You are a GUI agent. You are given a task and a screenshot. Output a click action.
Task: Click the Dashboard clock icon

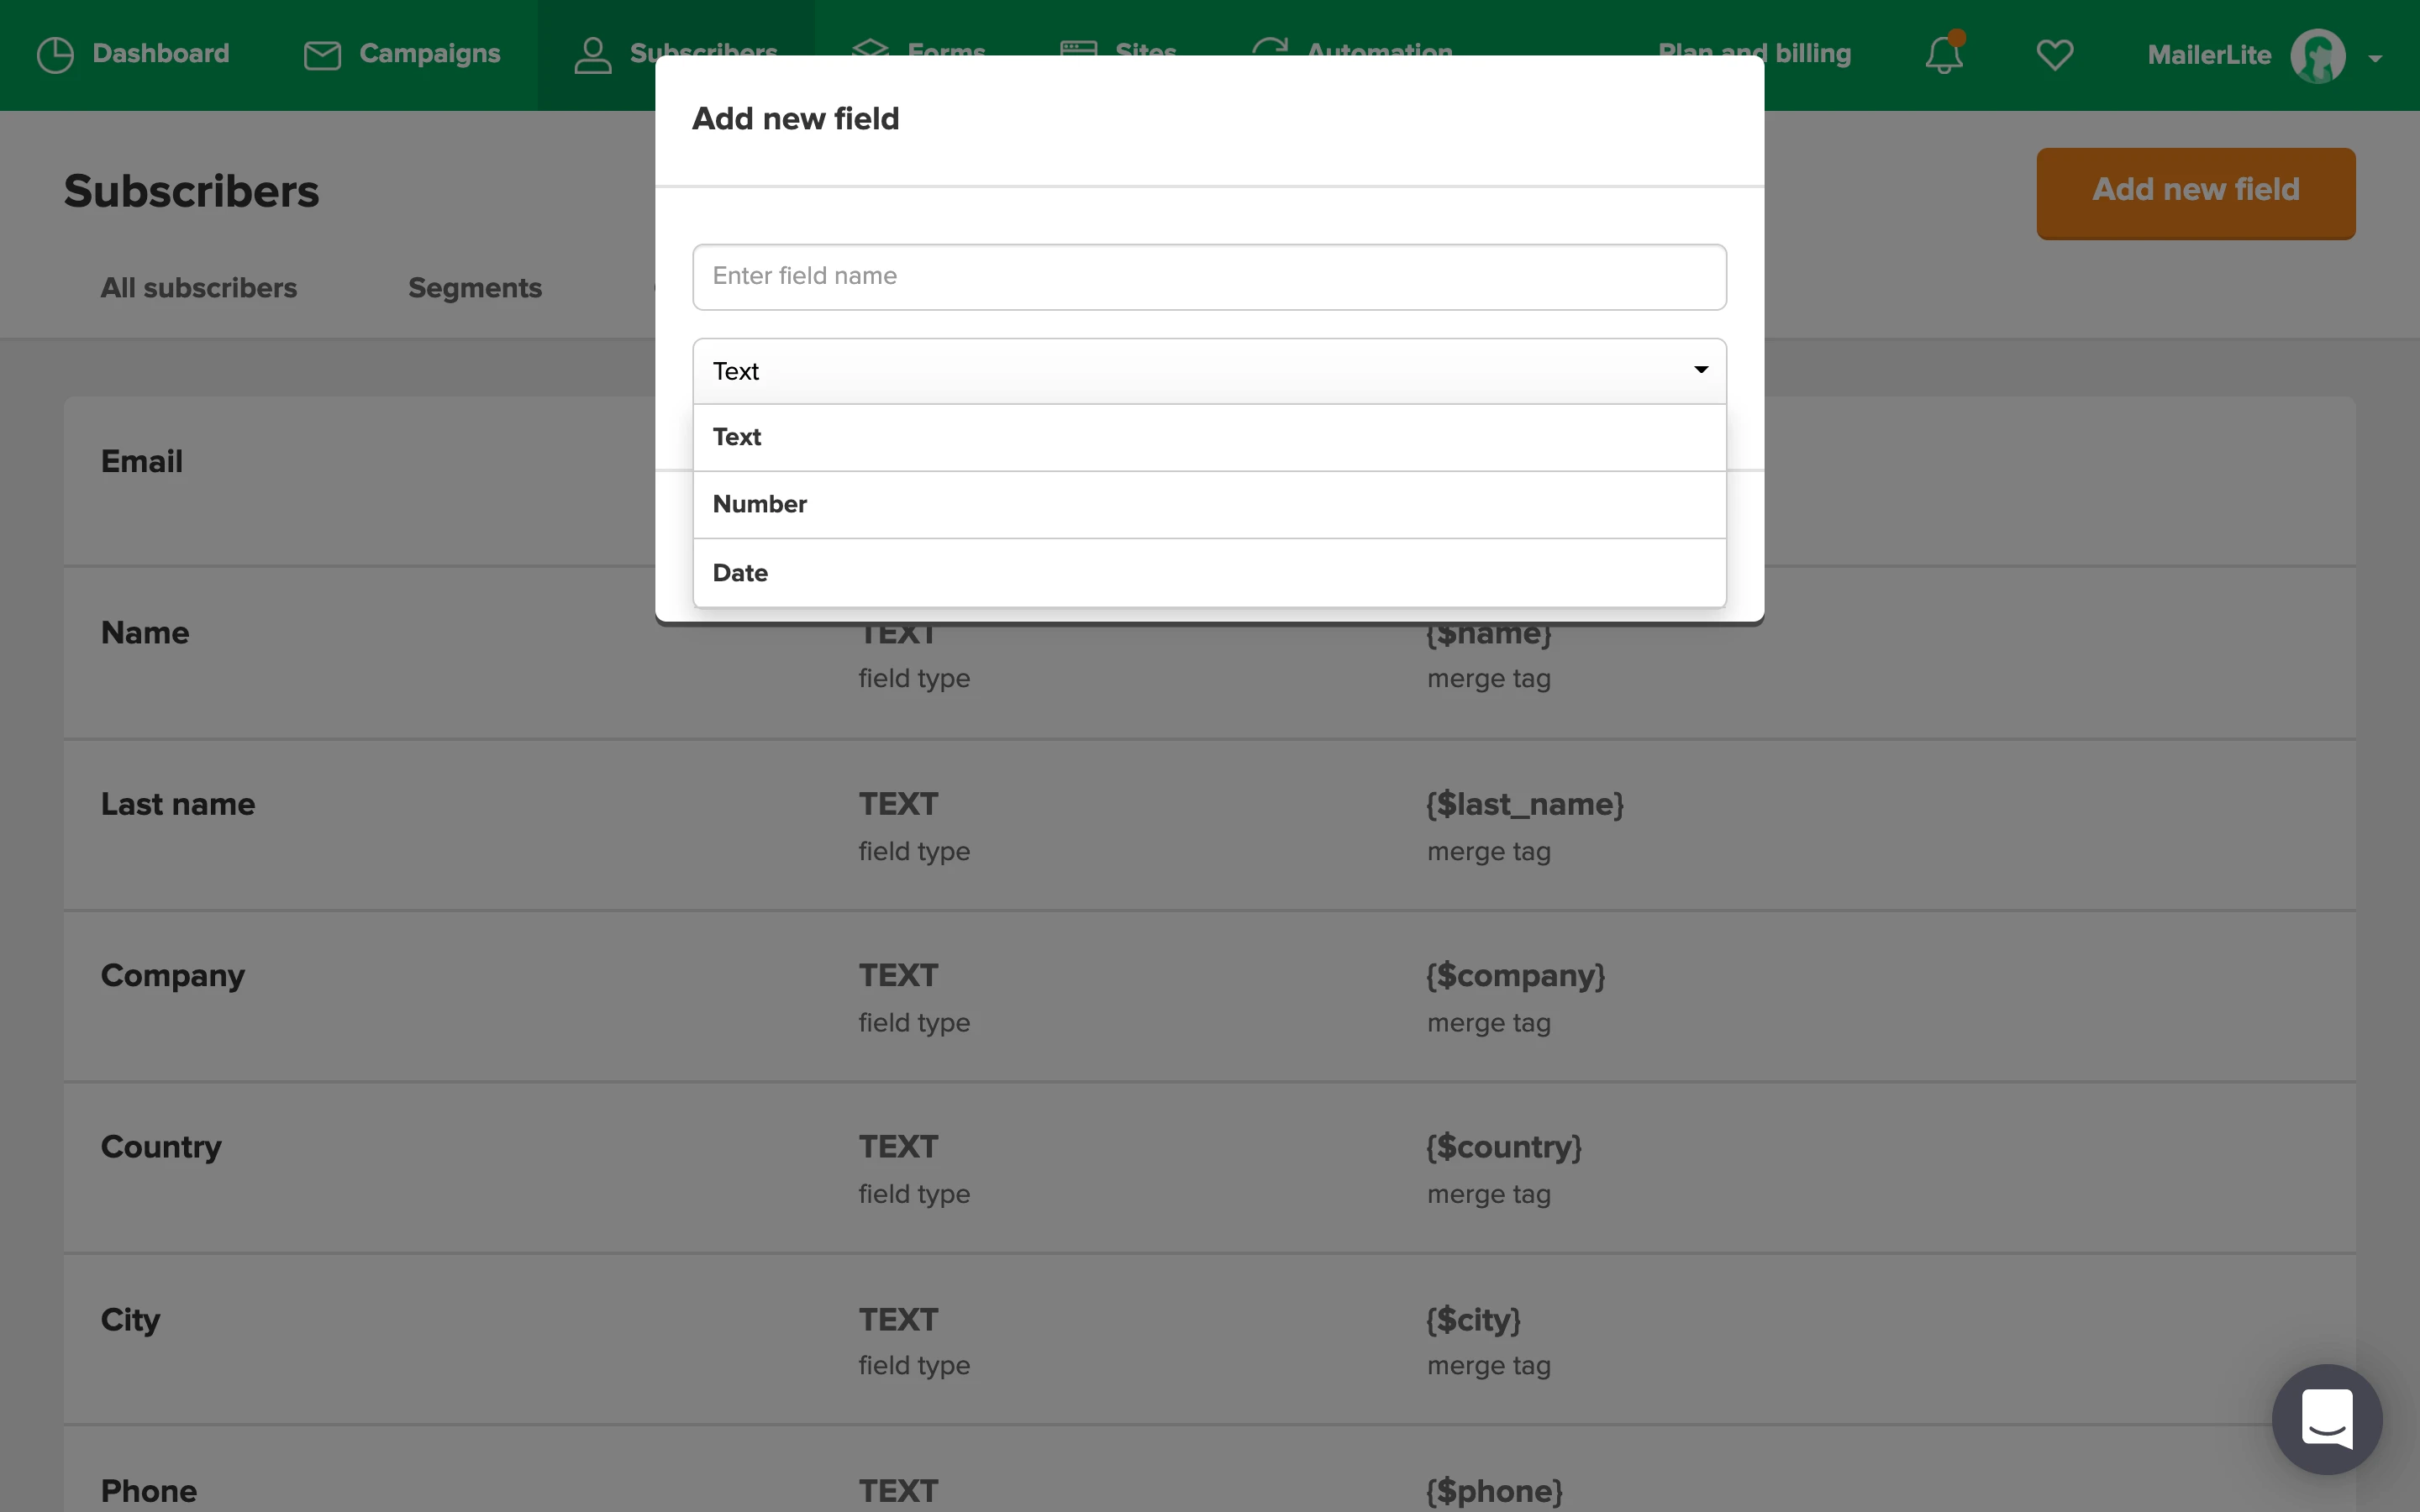click(x=55, y=54)
